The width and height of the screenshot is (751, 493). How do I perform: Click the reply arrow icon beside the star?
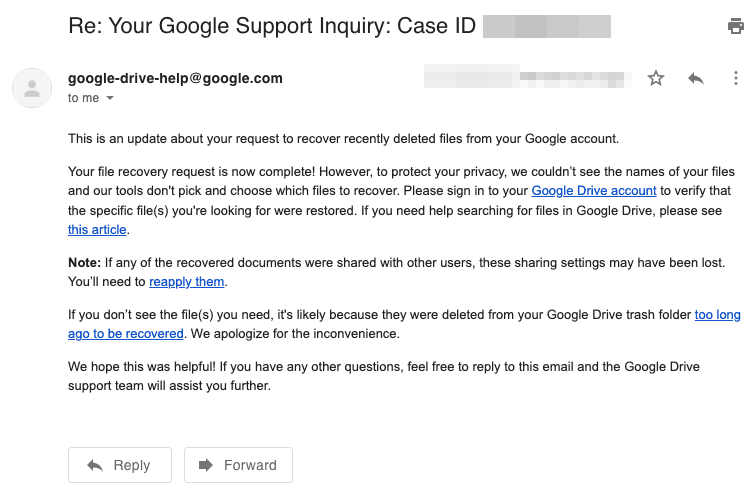tap(695, 78)
